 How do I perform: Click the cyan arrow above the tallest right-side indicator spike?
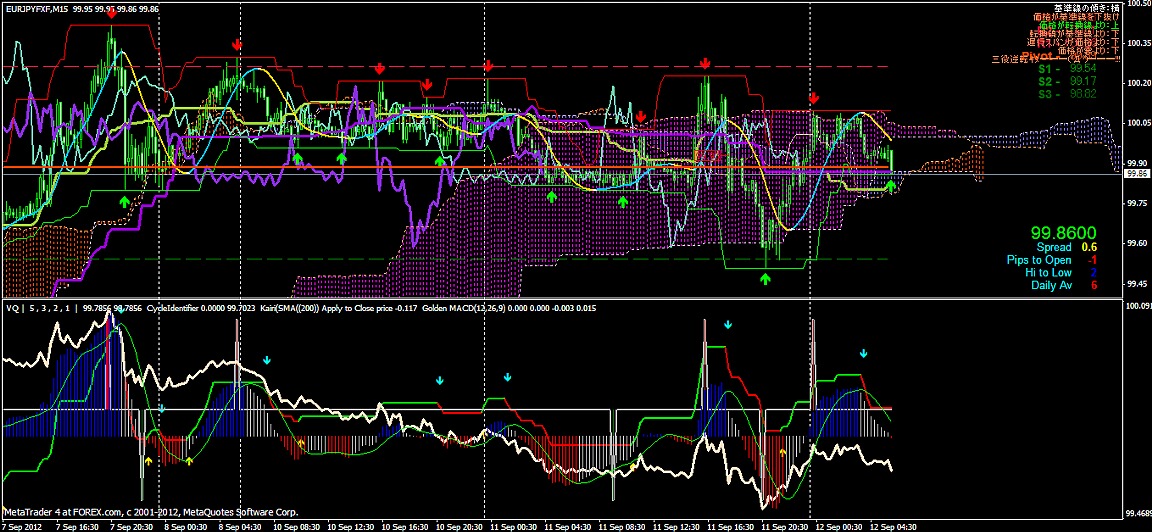728,326
